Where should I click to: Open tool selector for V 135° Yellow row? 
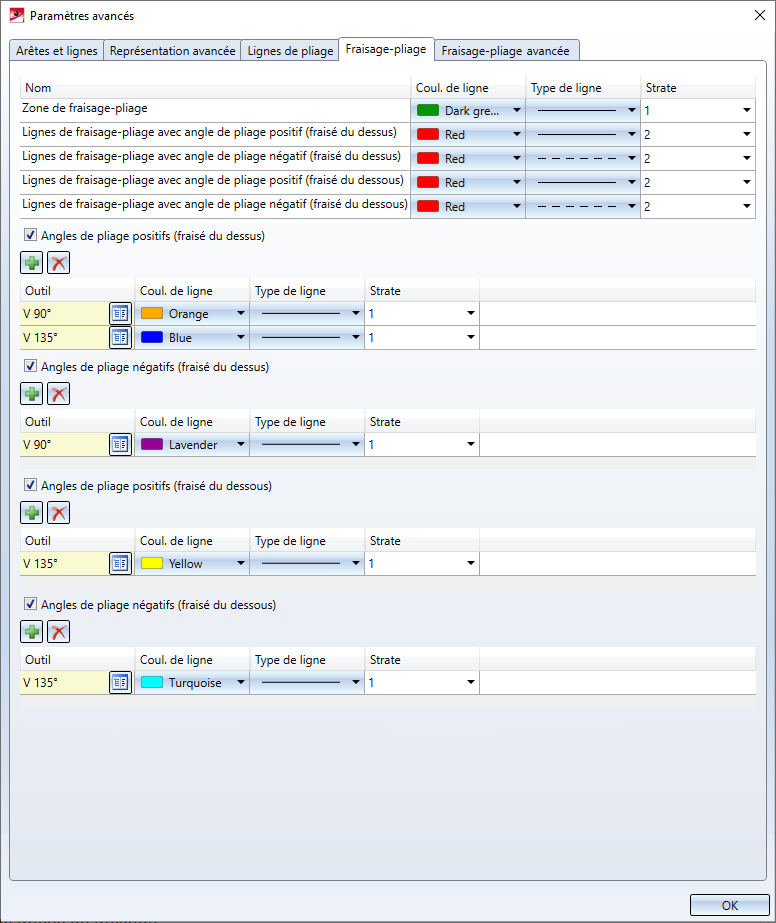point(120,564)
